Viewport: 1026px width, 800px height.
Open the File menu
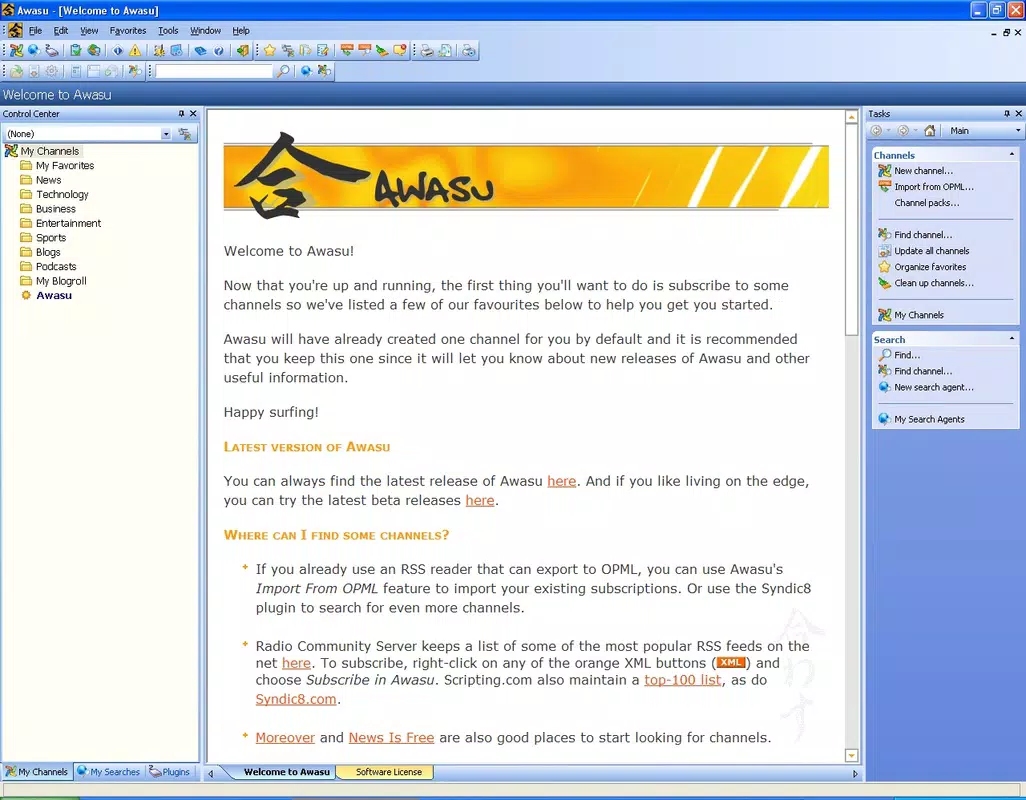[35, 30]
